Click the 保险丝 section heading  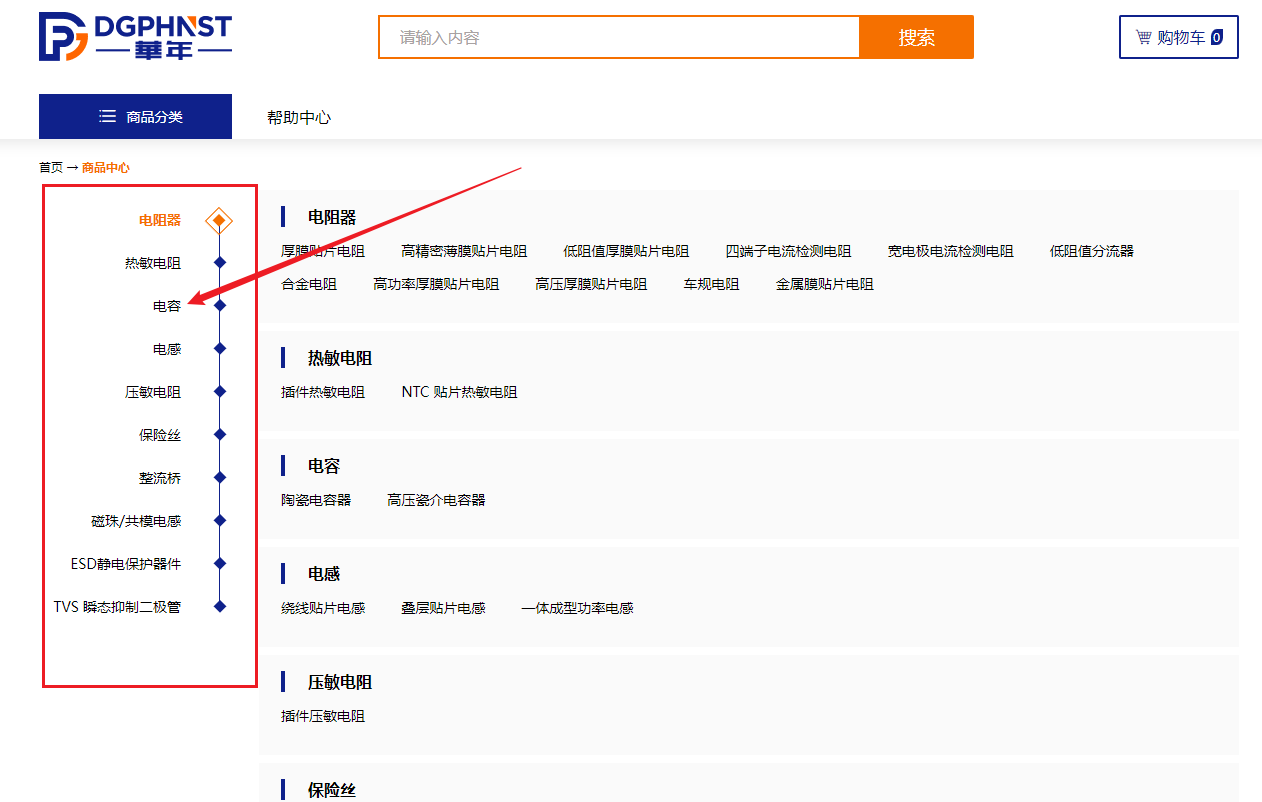(x=332, y=790)
